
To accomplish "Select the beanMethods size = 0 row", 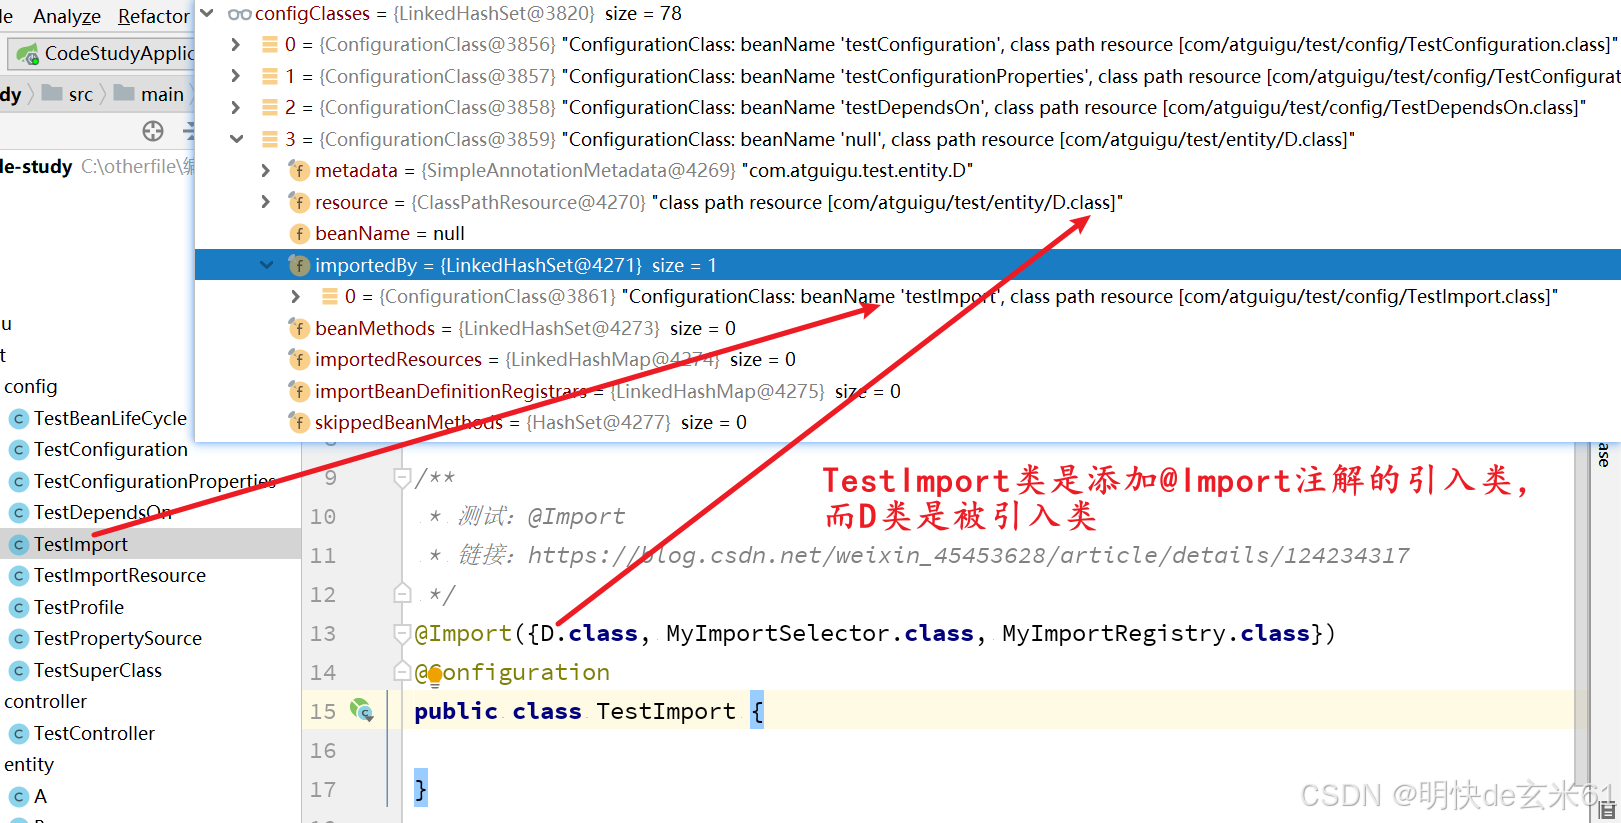I will tap(908, 328).
